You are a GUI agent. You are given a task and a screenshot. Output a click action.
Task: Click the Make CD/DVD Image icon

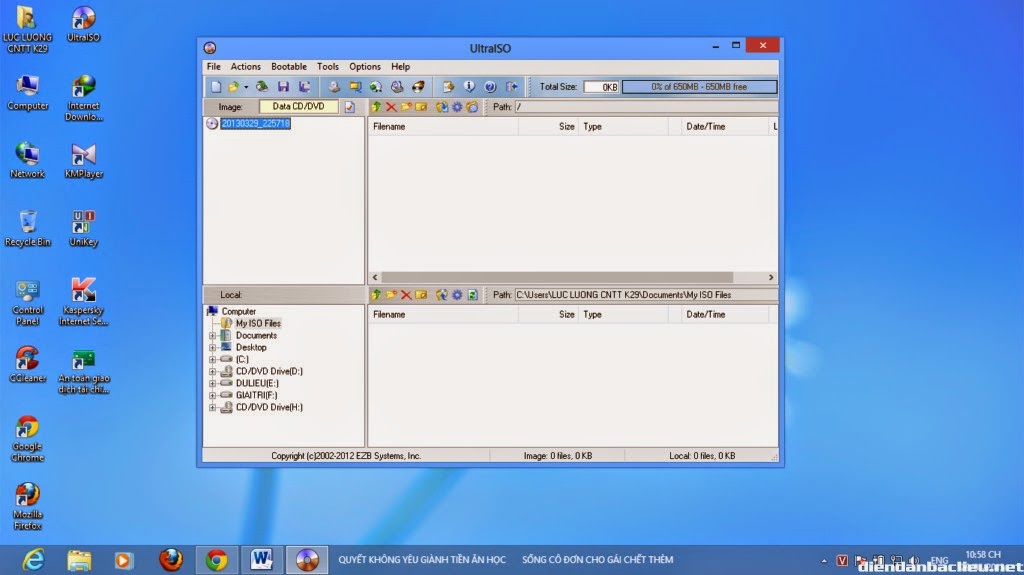coord(334,86)
